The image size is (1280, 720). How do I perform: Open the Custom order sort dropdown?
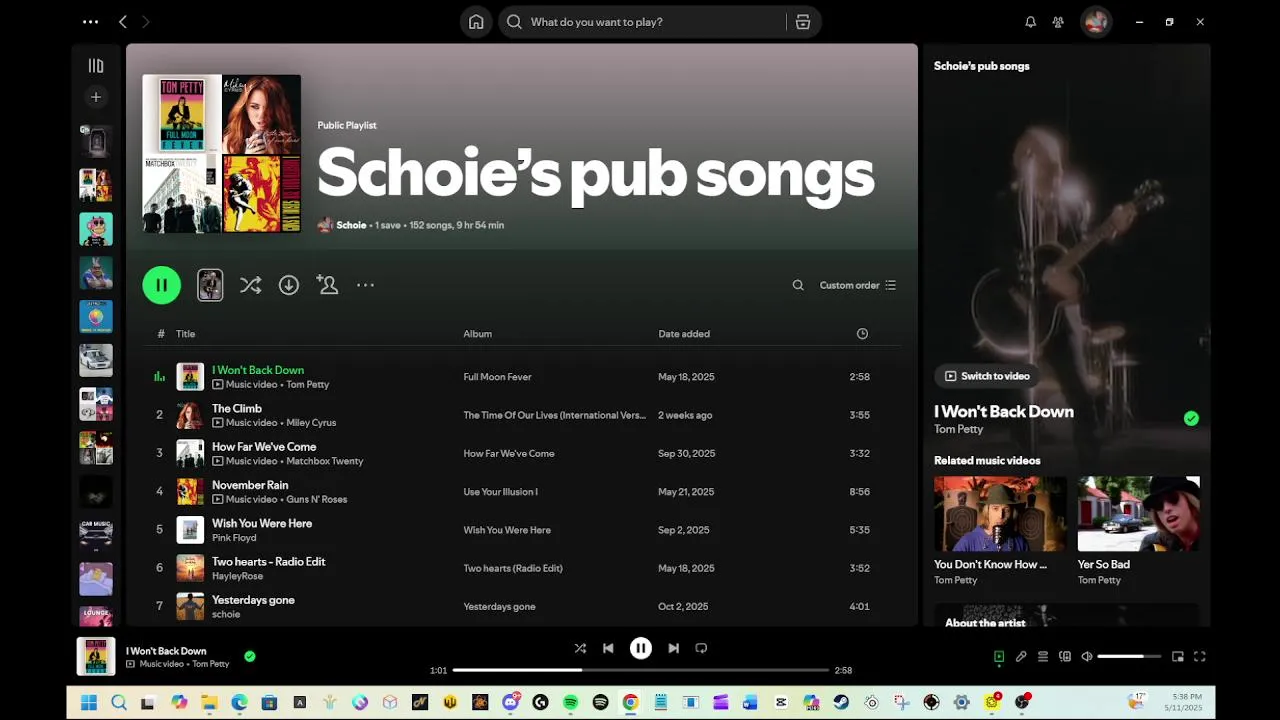click(858, 285)
